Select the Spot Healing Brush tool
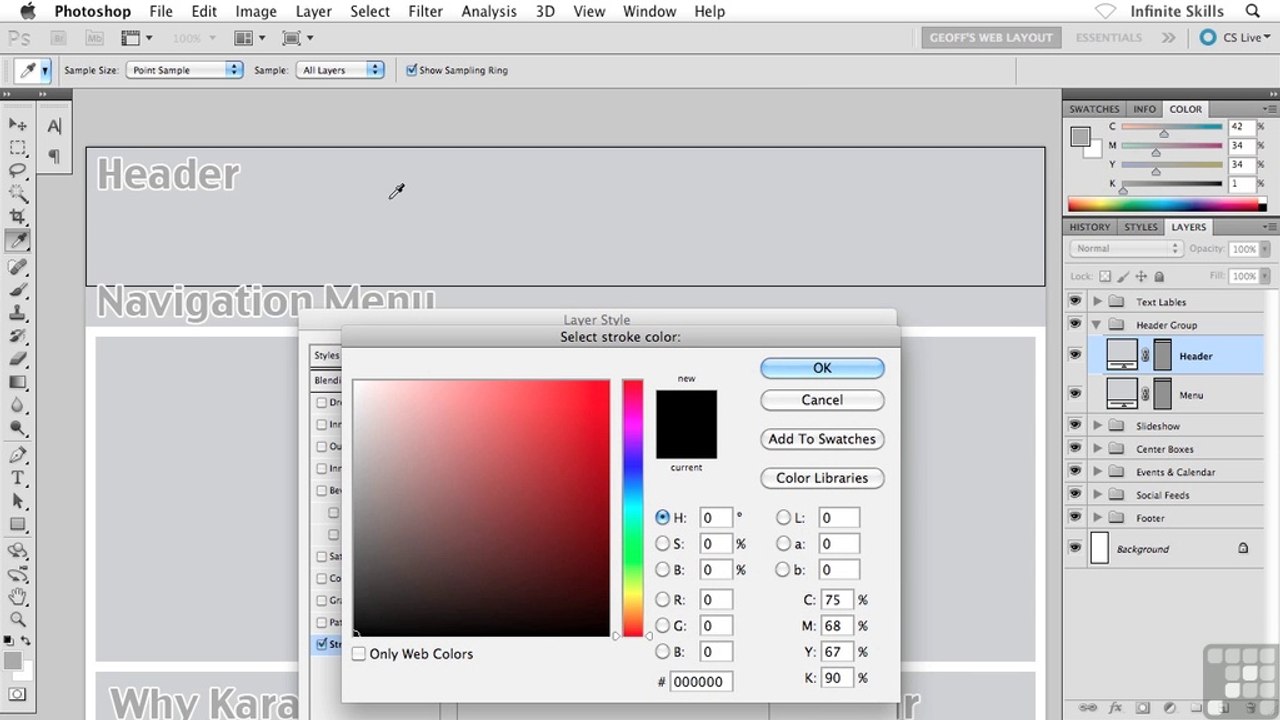1280x720 pixels. 18,266
